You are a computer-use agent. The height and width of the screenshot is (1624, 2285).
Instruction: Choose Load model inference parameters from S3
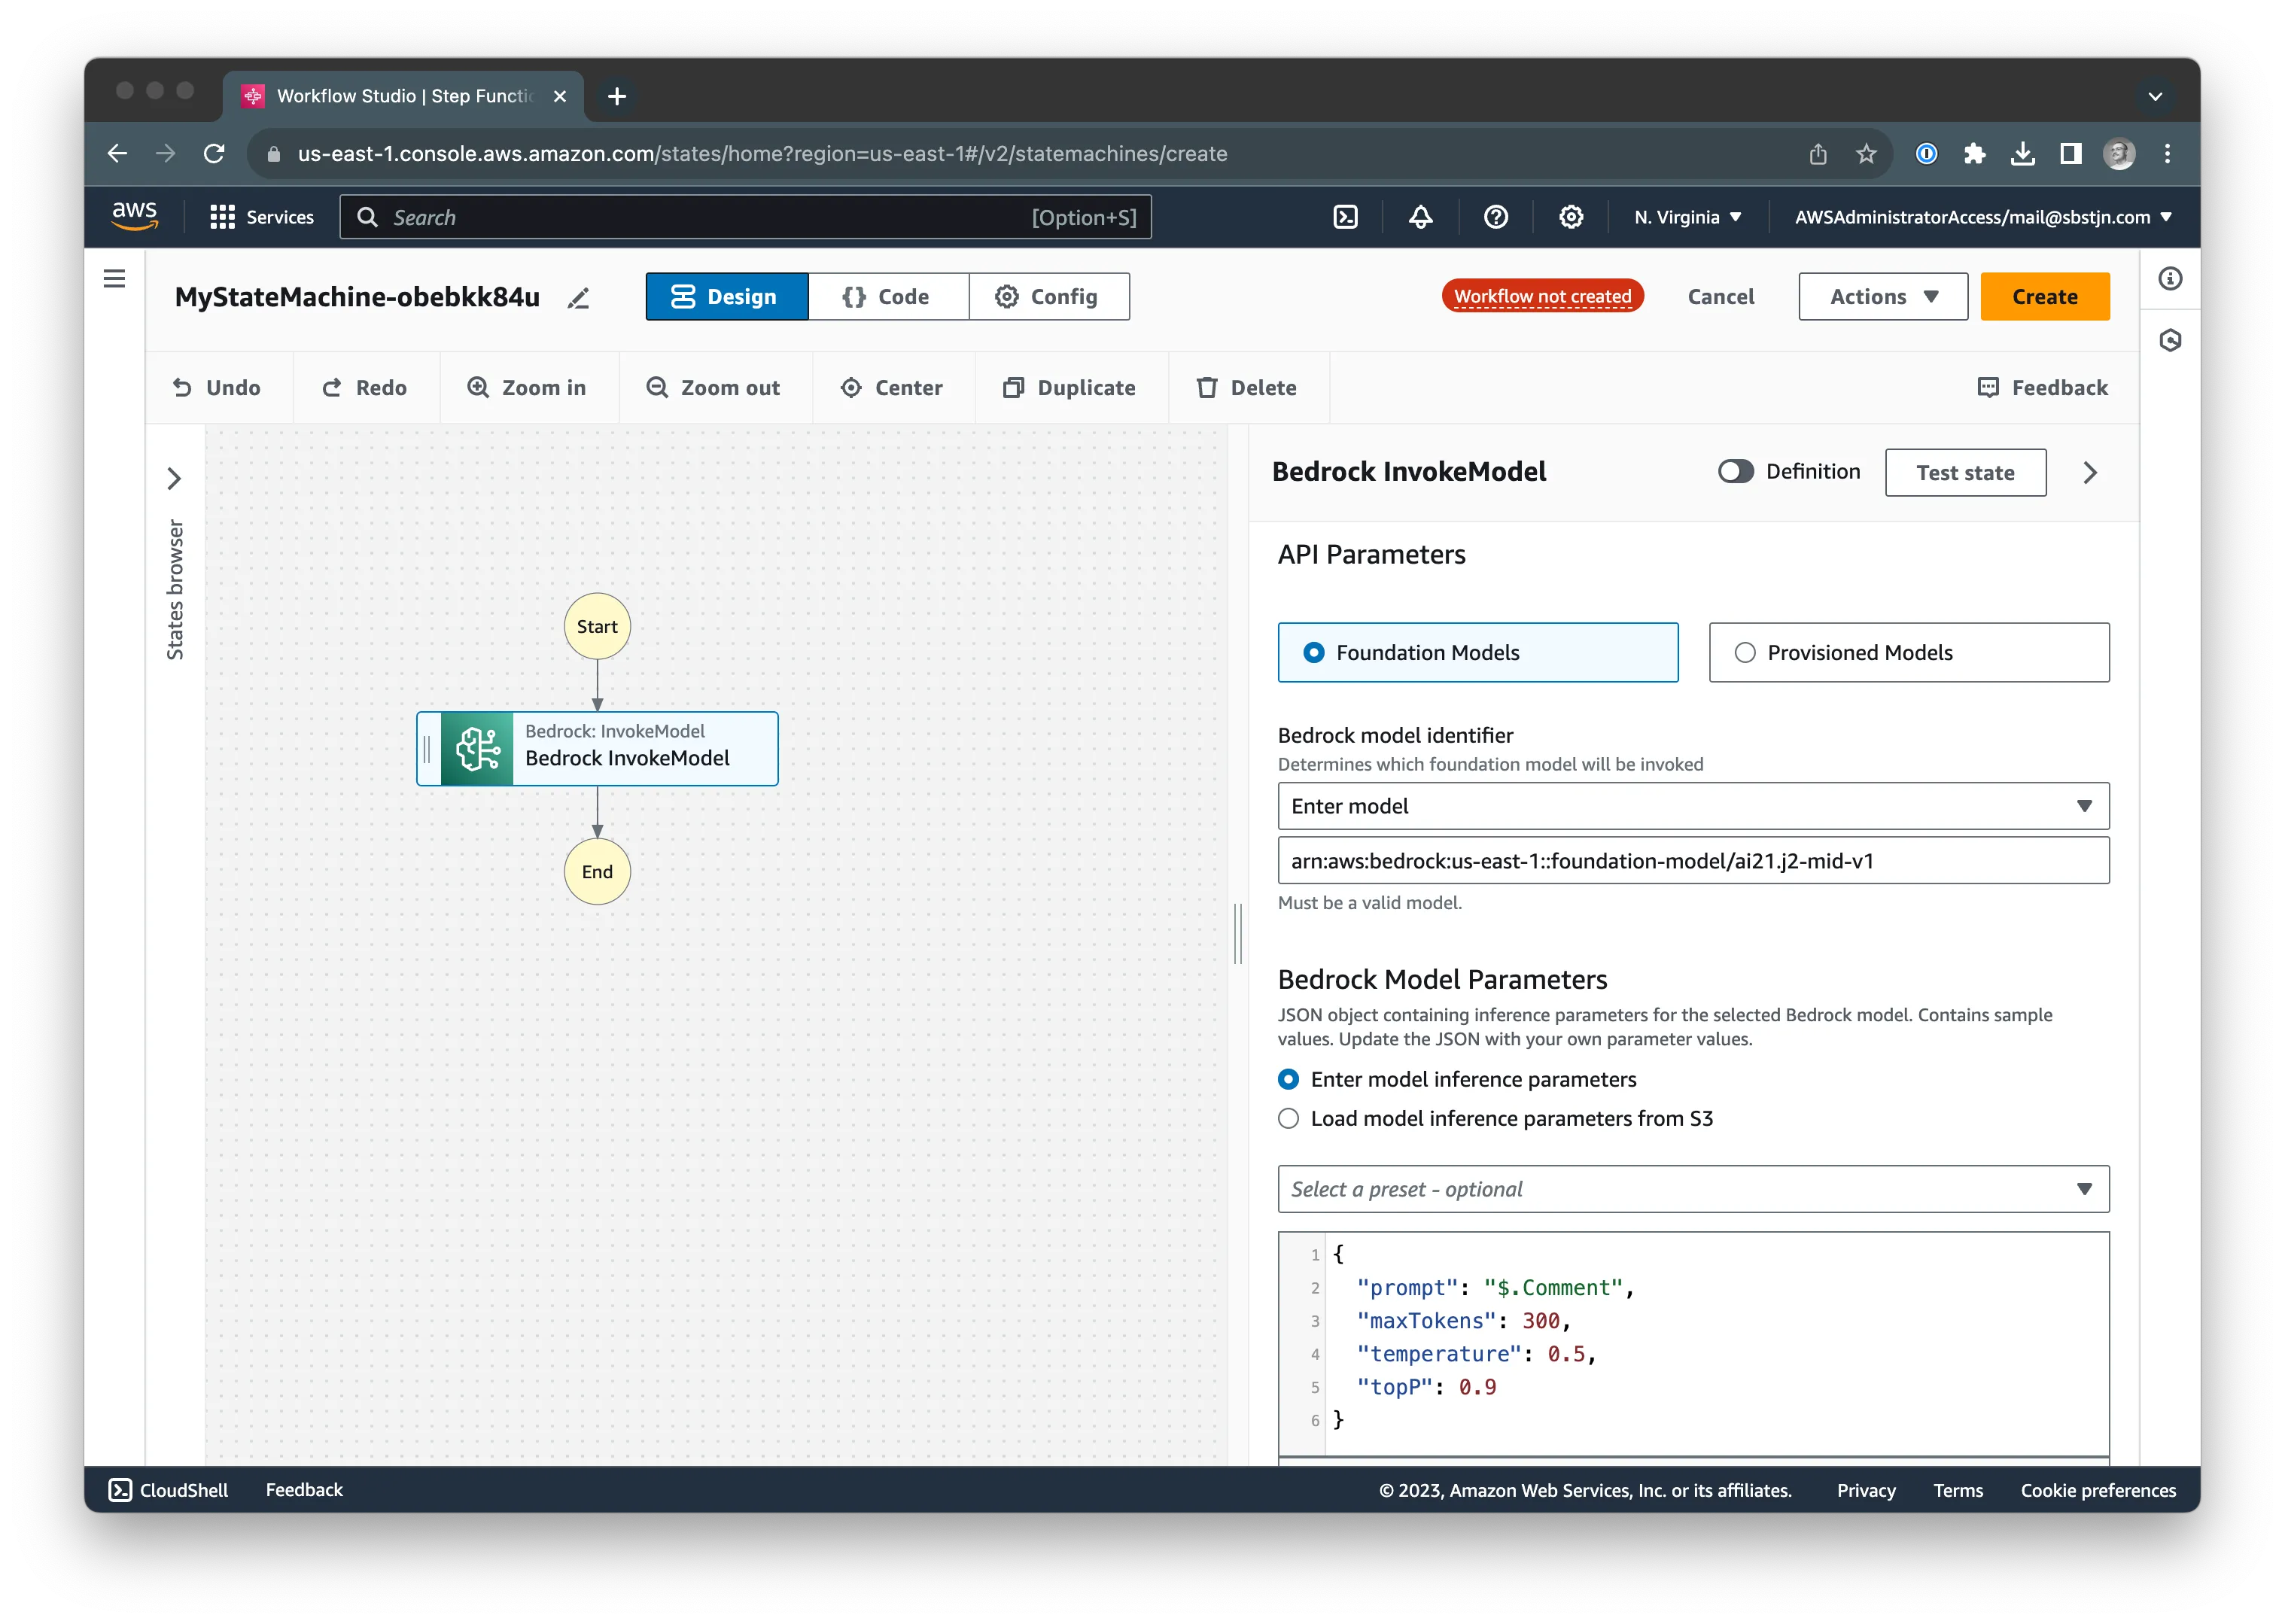click(x=1288, y=1118)
